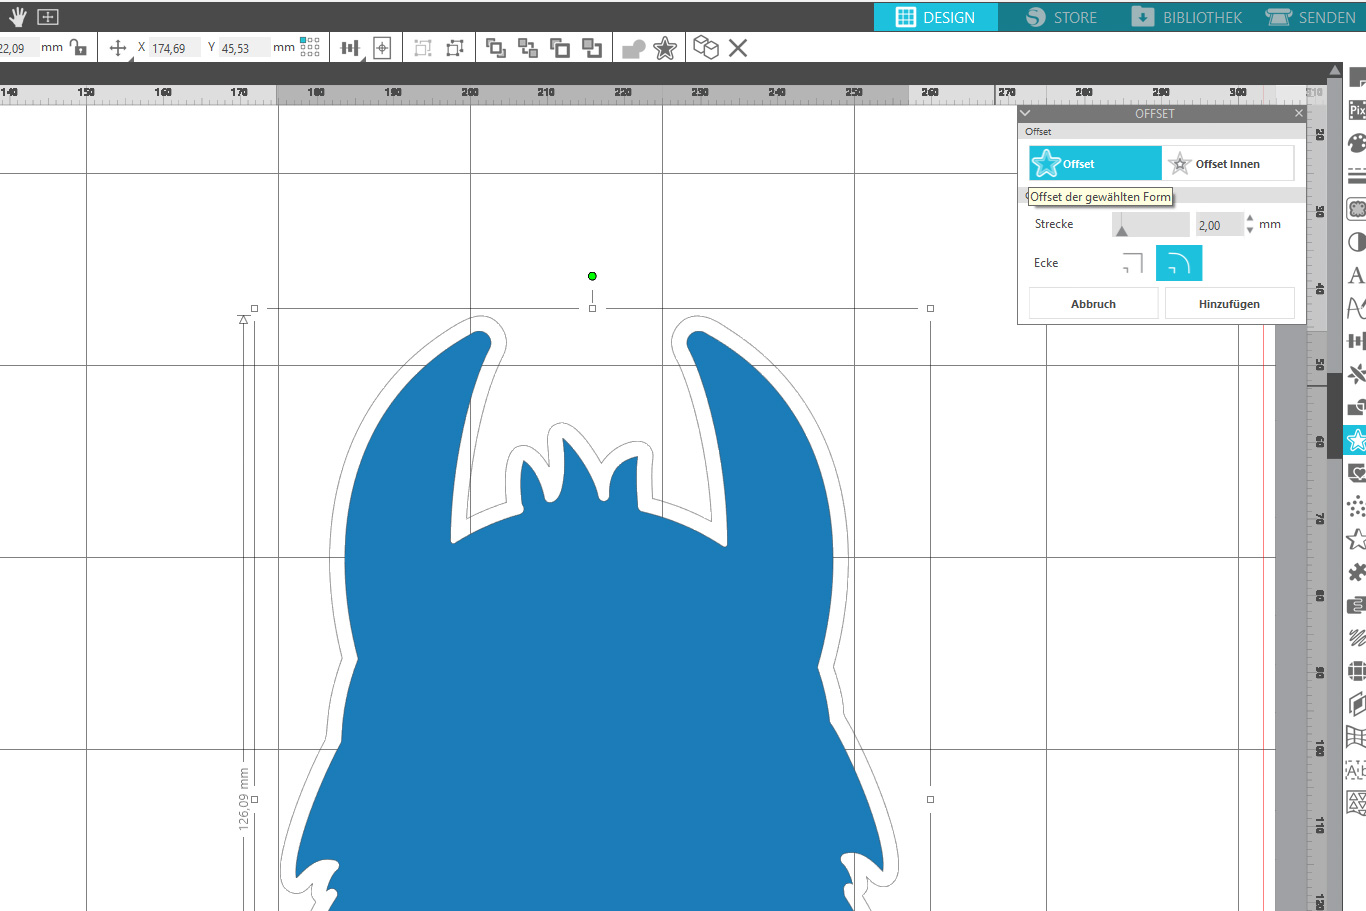Switch to the STORE tab
Viewport: 1366px width, 911px height.
pos(1061,17)
